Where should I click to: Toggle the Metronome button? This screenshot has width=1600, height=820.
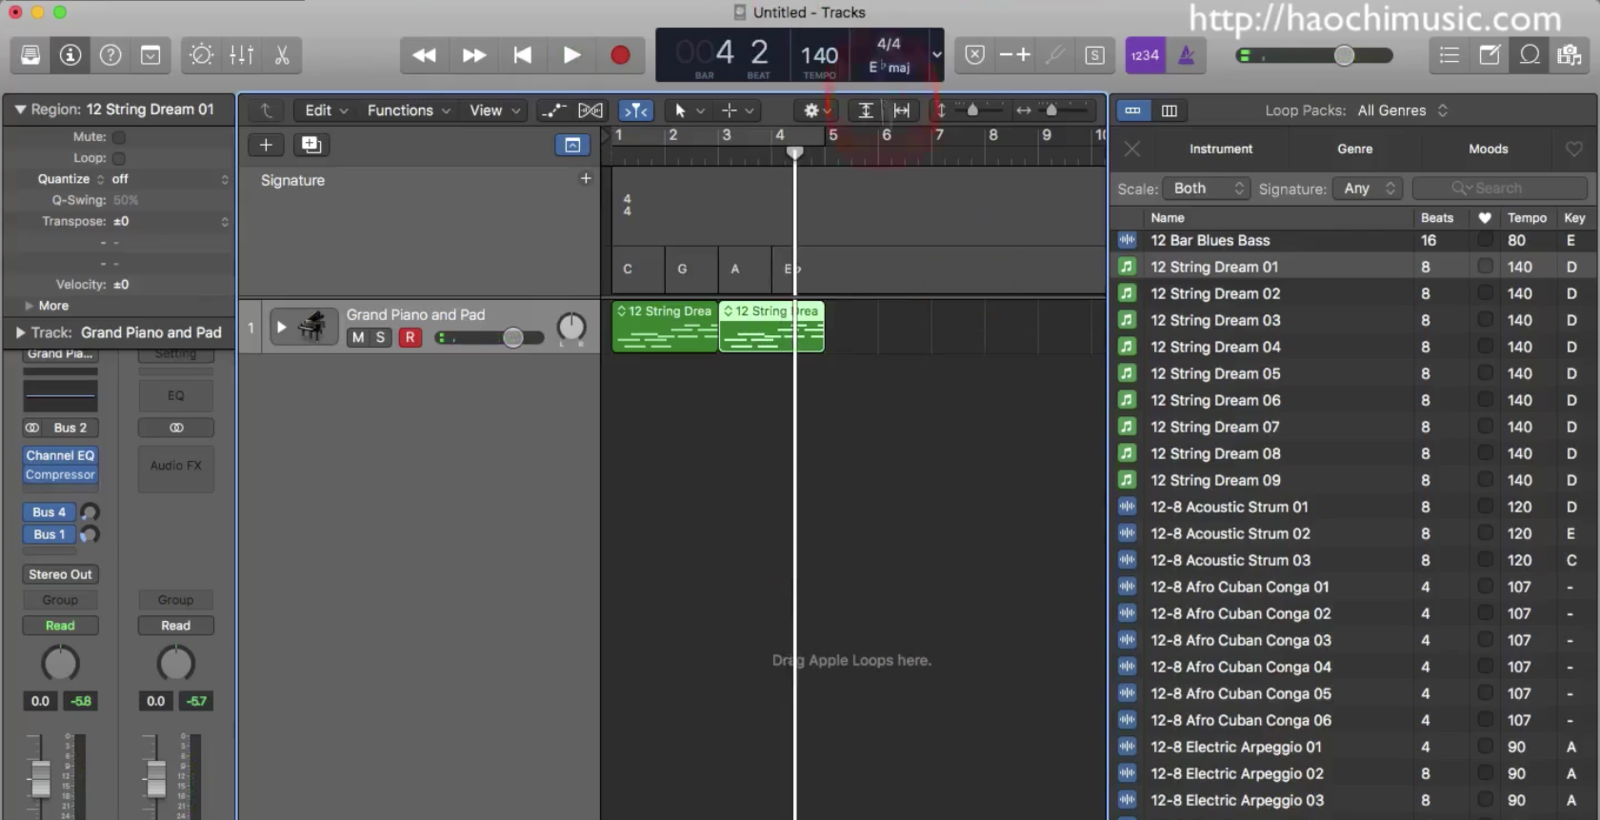[x=1186, y=55]
